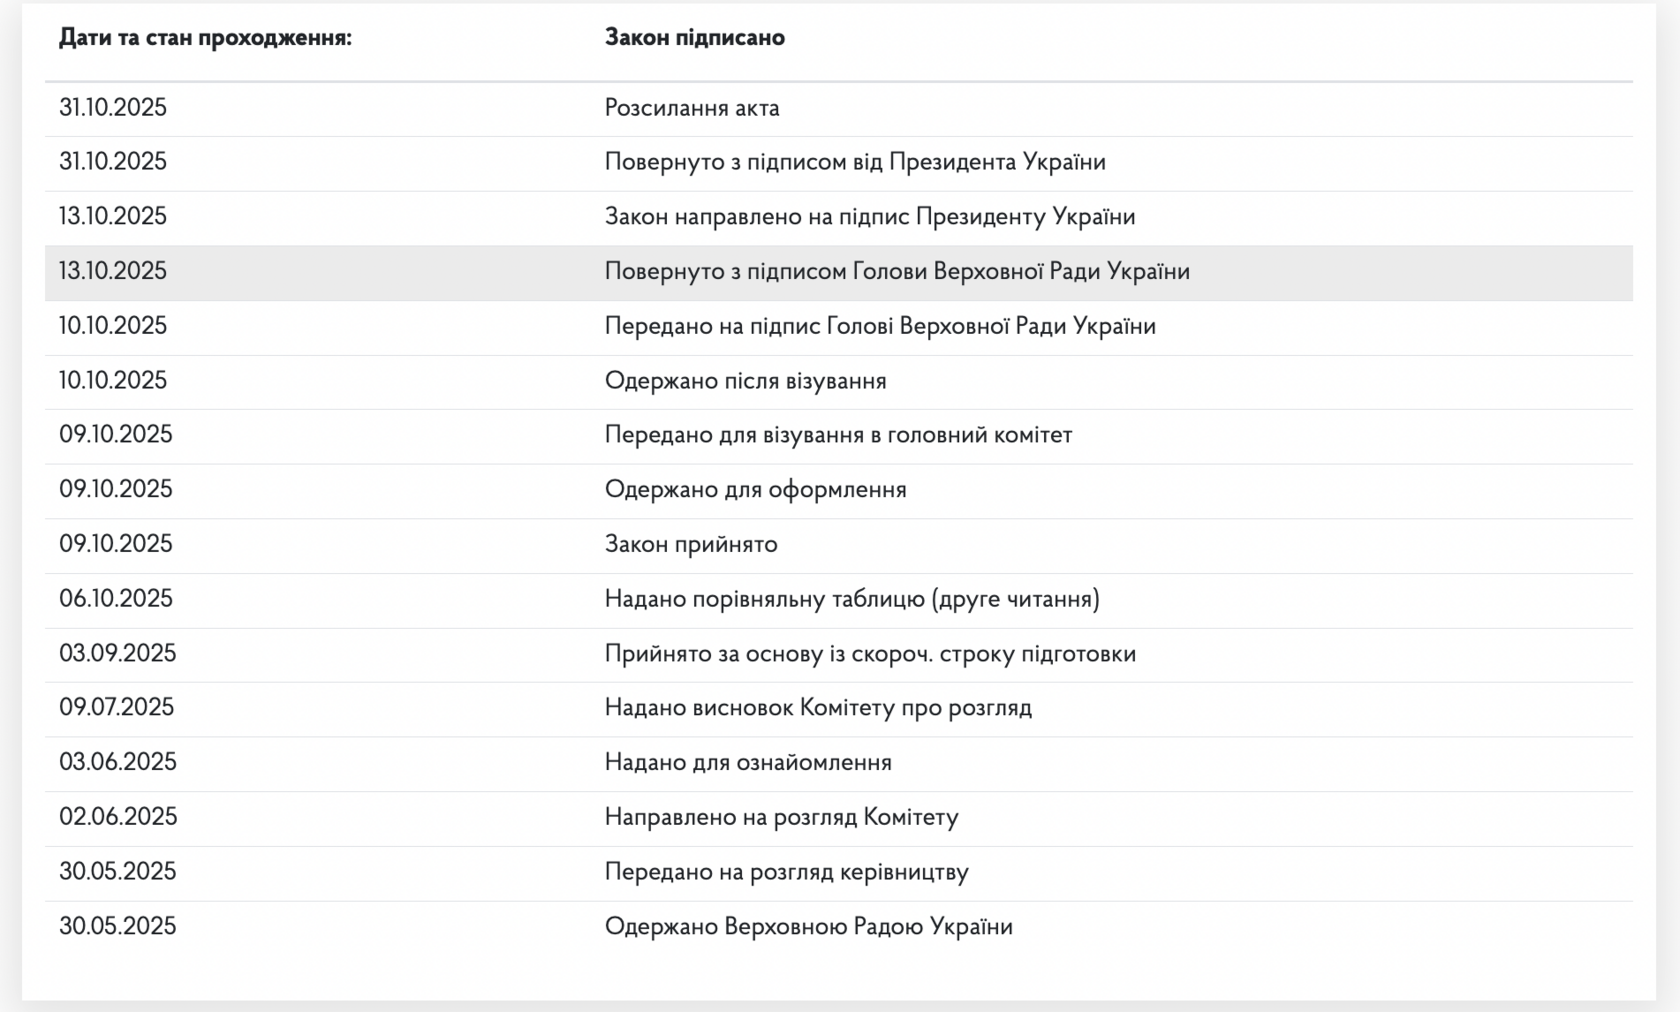
Task: Click the "Дати та стан проходження:" label
Action: click(205, 38)
